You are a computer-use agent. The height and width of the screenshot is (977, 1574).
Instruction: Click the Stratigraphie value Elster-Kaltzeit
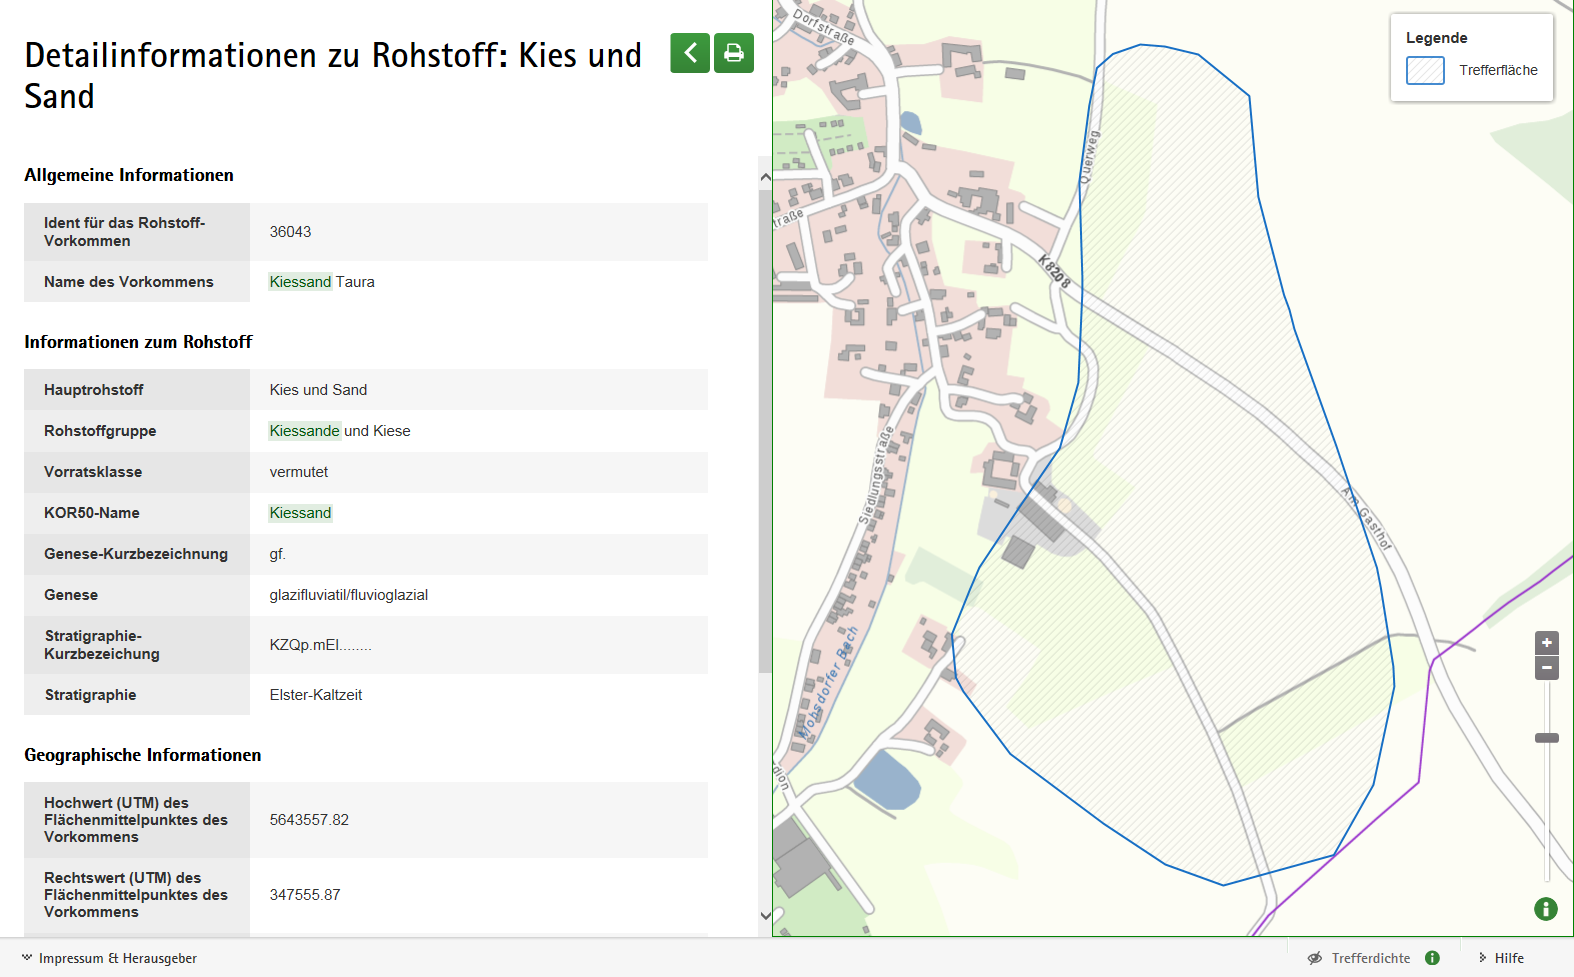315,695
